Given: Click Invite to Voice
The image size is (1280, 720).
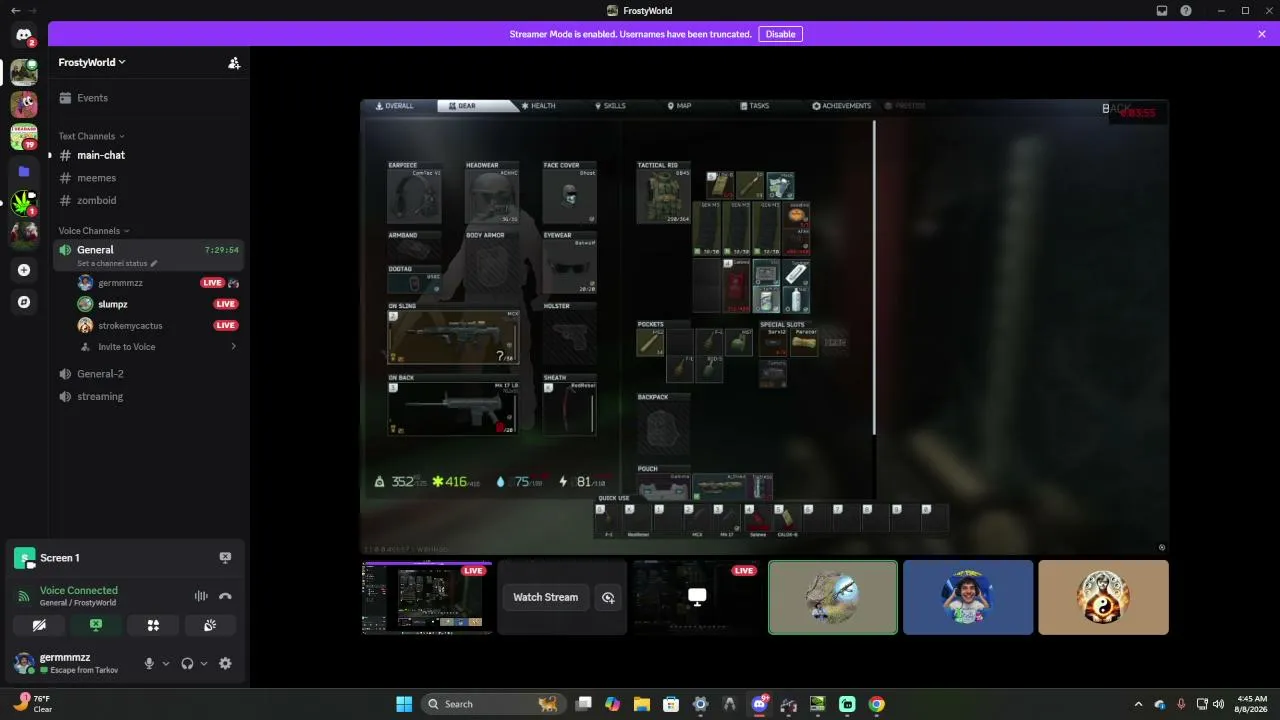Looking at the screenshot, I should [127, 347].
